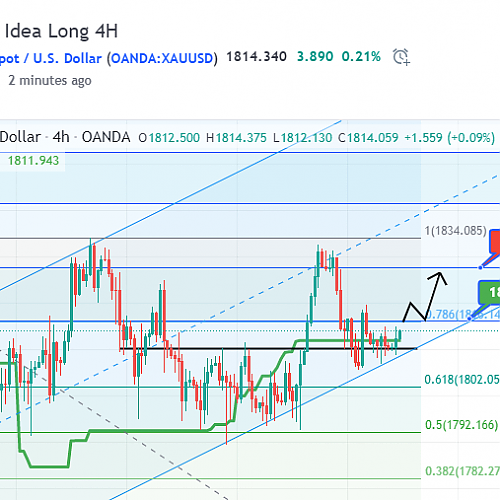Image resolution: width=500 pixels, height=500 pixels.
Task: Select the 1811.943 indicator value label
Action: (33, 161)
